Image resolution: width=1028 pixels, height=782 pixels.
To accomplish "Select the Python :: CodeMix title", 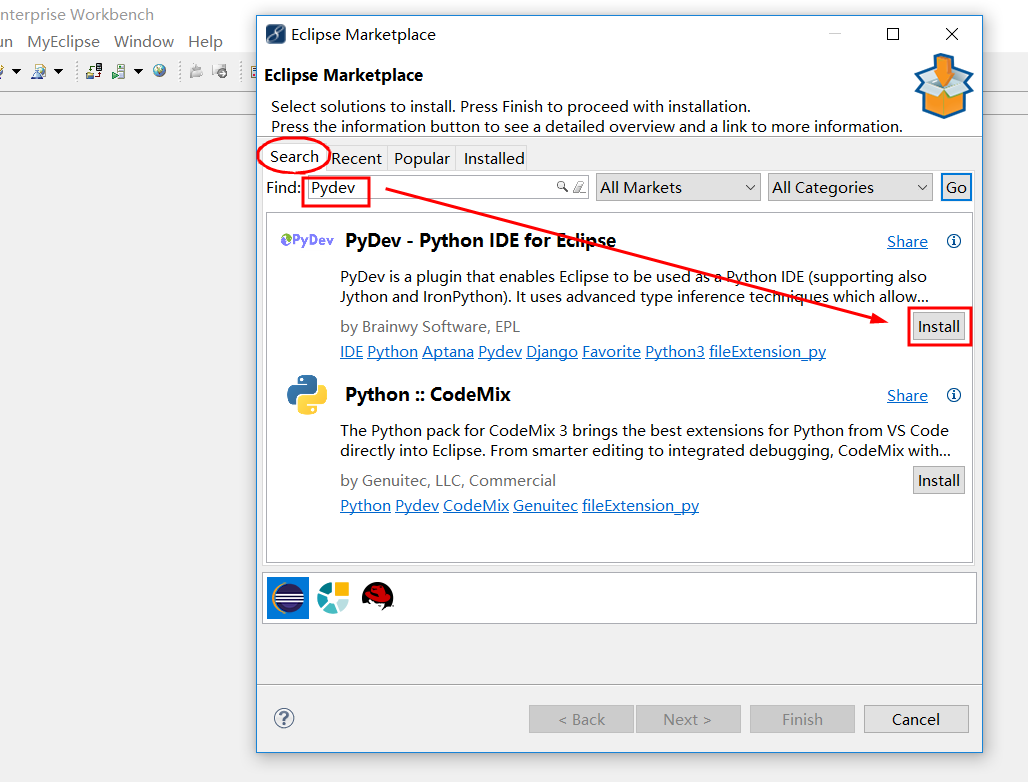I will [427, 395].
